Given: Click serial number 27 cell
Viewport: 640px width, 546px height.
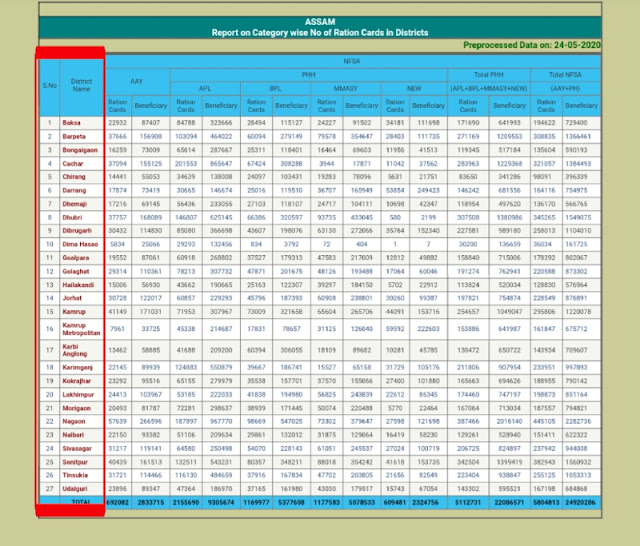Looking at the screenshot, I should 49,488.
